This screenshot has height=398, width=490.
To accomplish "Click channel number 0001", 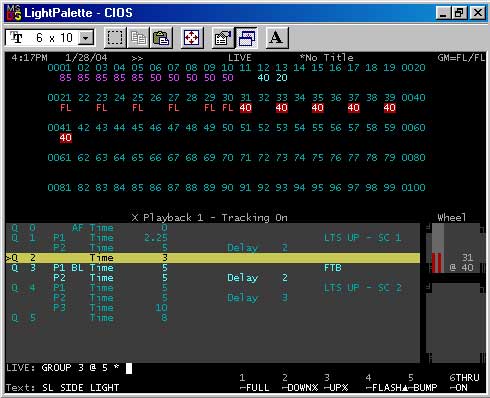I will click(x=59, y=68).
